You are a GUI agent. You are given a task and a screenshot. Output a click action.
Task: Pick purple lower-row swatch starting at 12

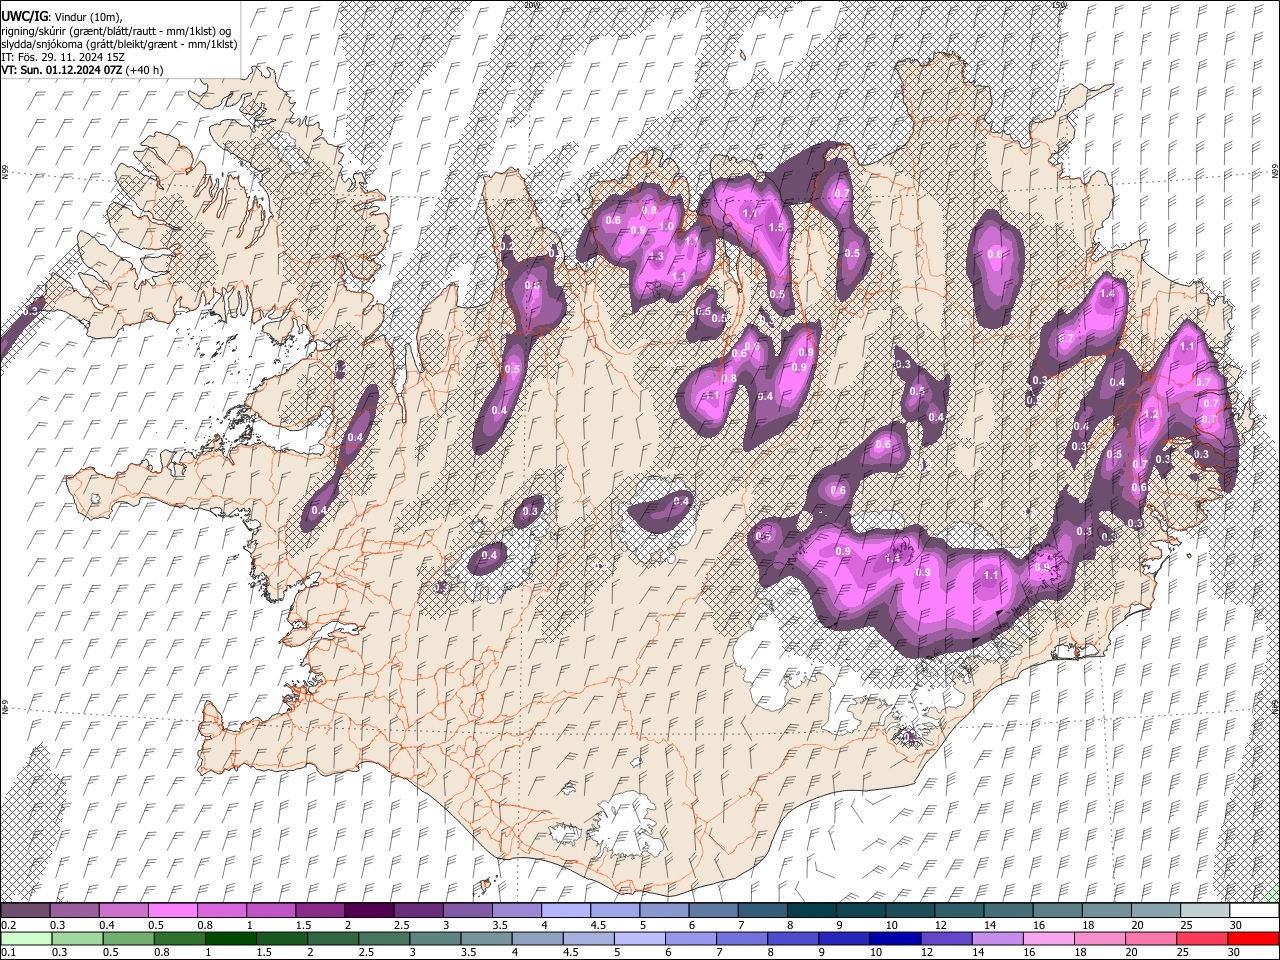pyautogui.click(x=945, y=938)
